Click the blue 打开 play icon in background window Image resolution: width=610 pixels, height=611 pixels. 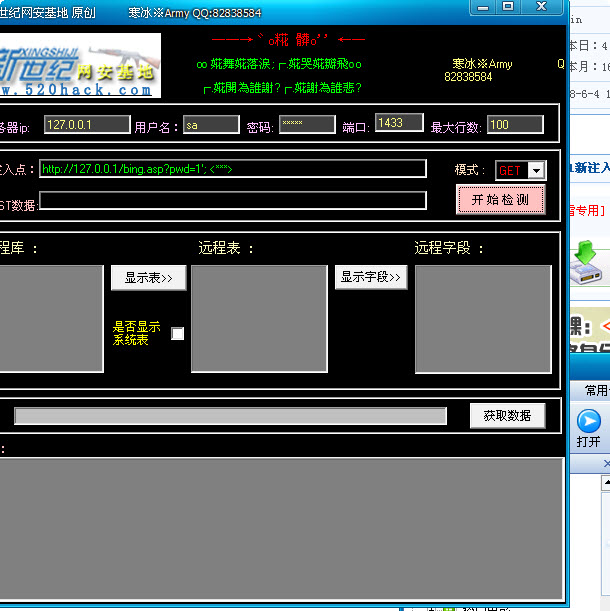coord(589,421)
